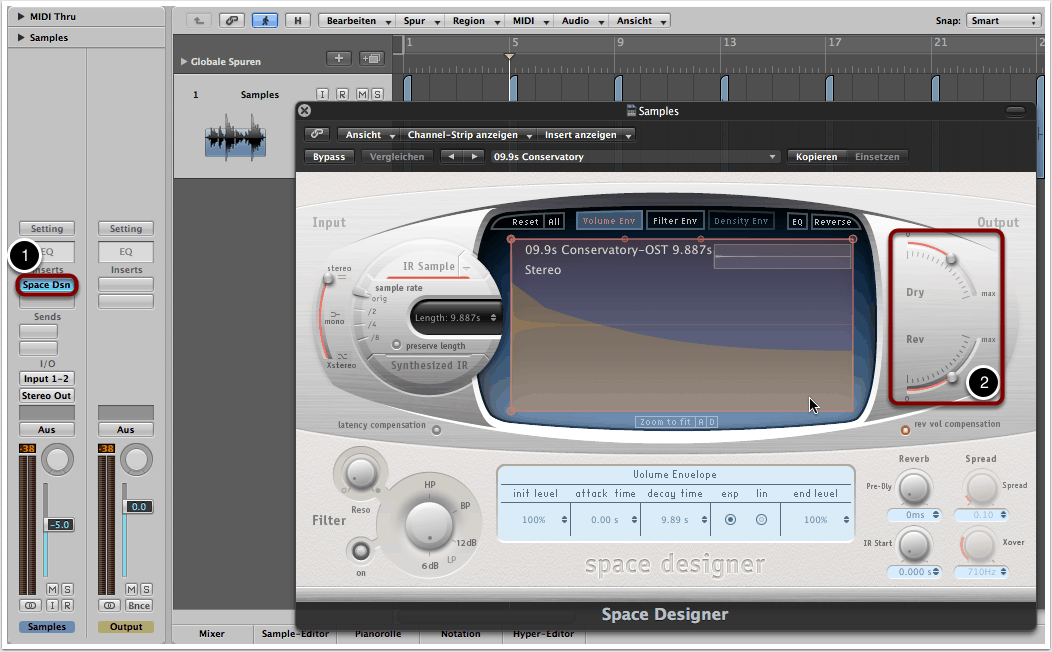Expand the Globale Spuren disclosure triangle
Viewport: 1052px width, 652px height.
pyautogui.click(x=183, y=62)
